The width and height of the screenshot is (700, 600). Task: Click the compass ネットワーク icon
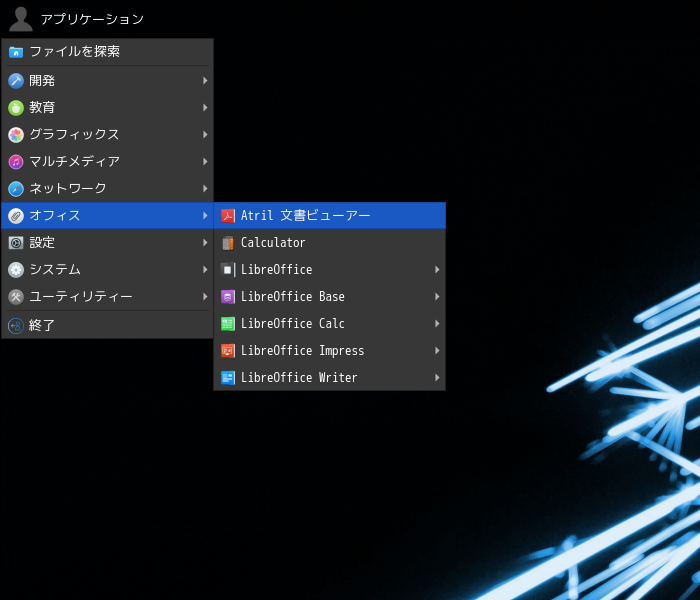click(x=16, y=189)
